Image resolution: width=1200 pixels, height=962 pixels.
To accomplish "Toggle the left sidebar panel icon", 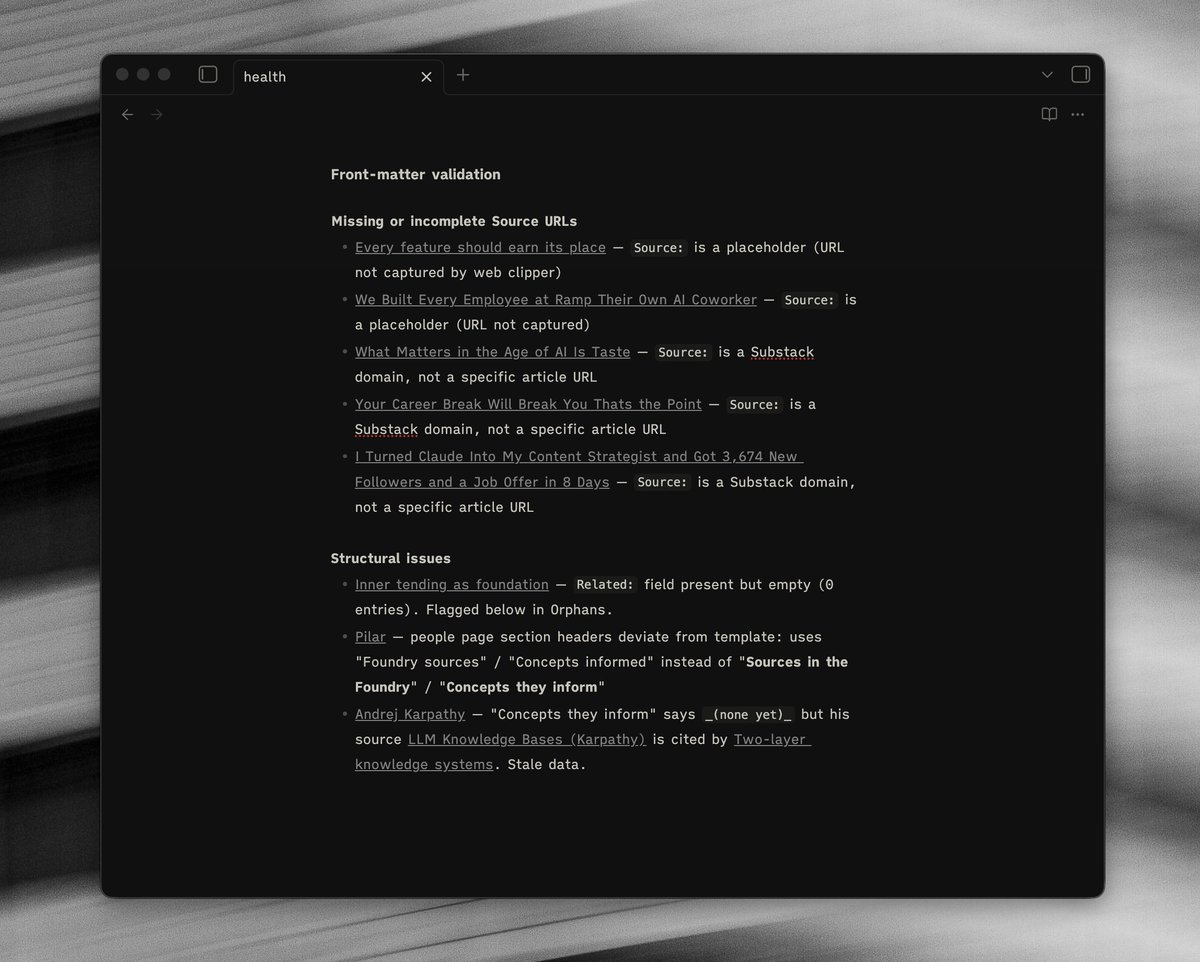I will pos(208,75).
